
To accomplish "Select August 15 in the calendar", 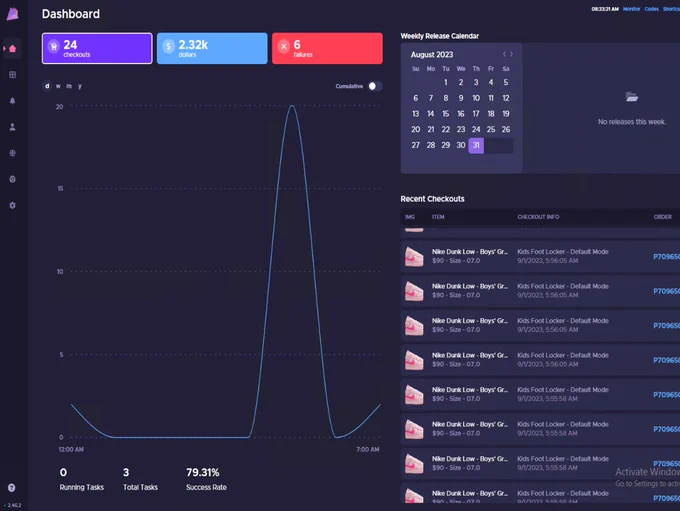I will tap(446, 114).
